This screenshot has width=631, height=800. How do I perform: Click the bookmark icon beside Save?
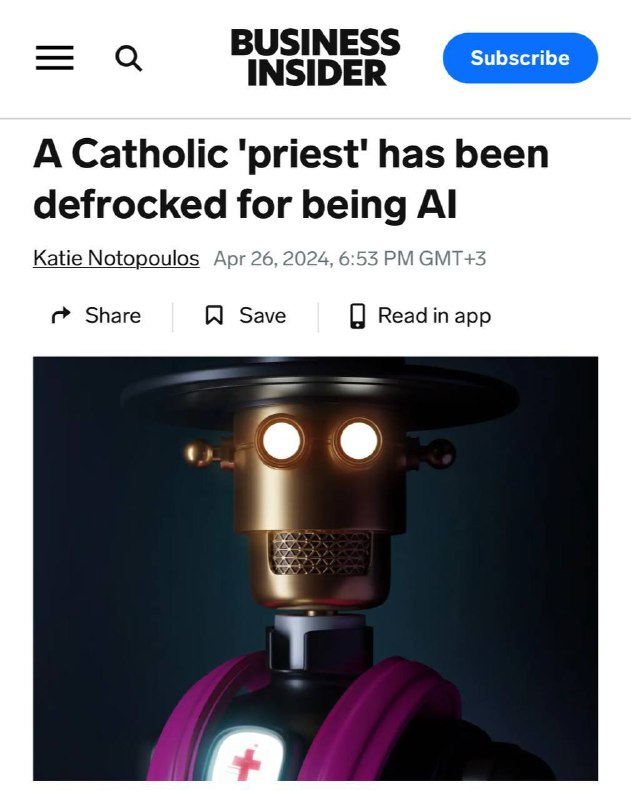[214, 315]
